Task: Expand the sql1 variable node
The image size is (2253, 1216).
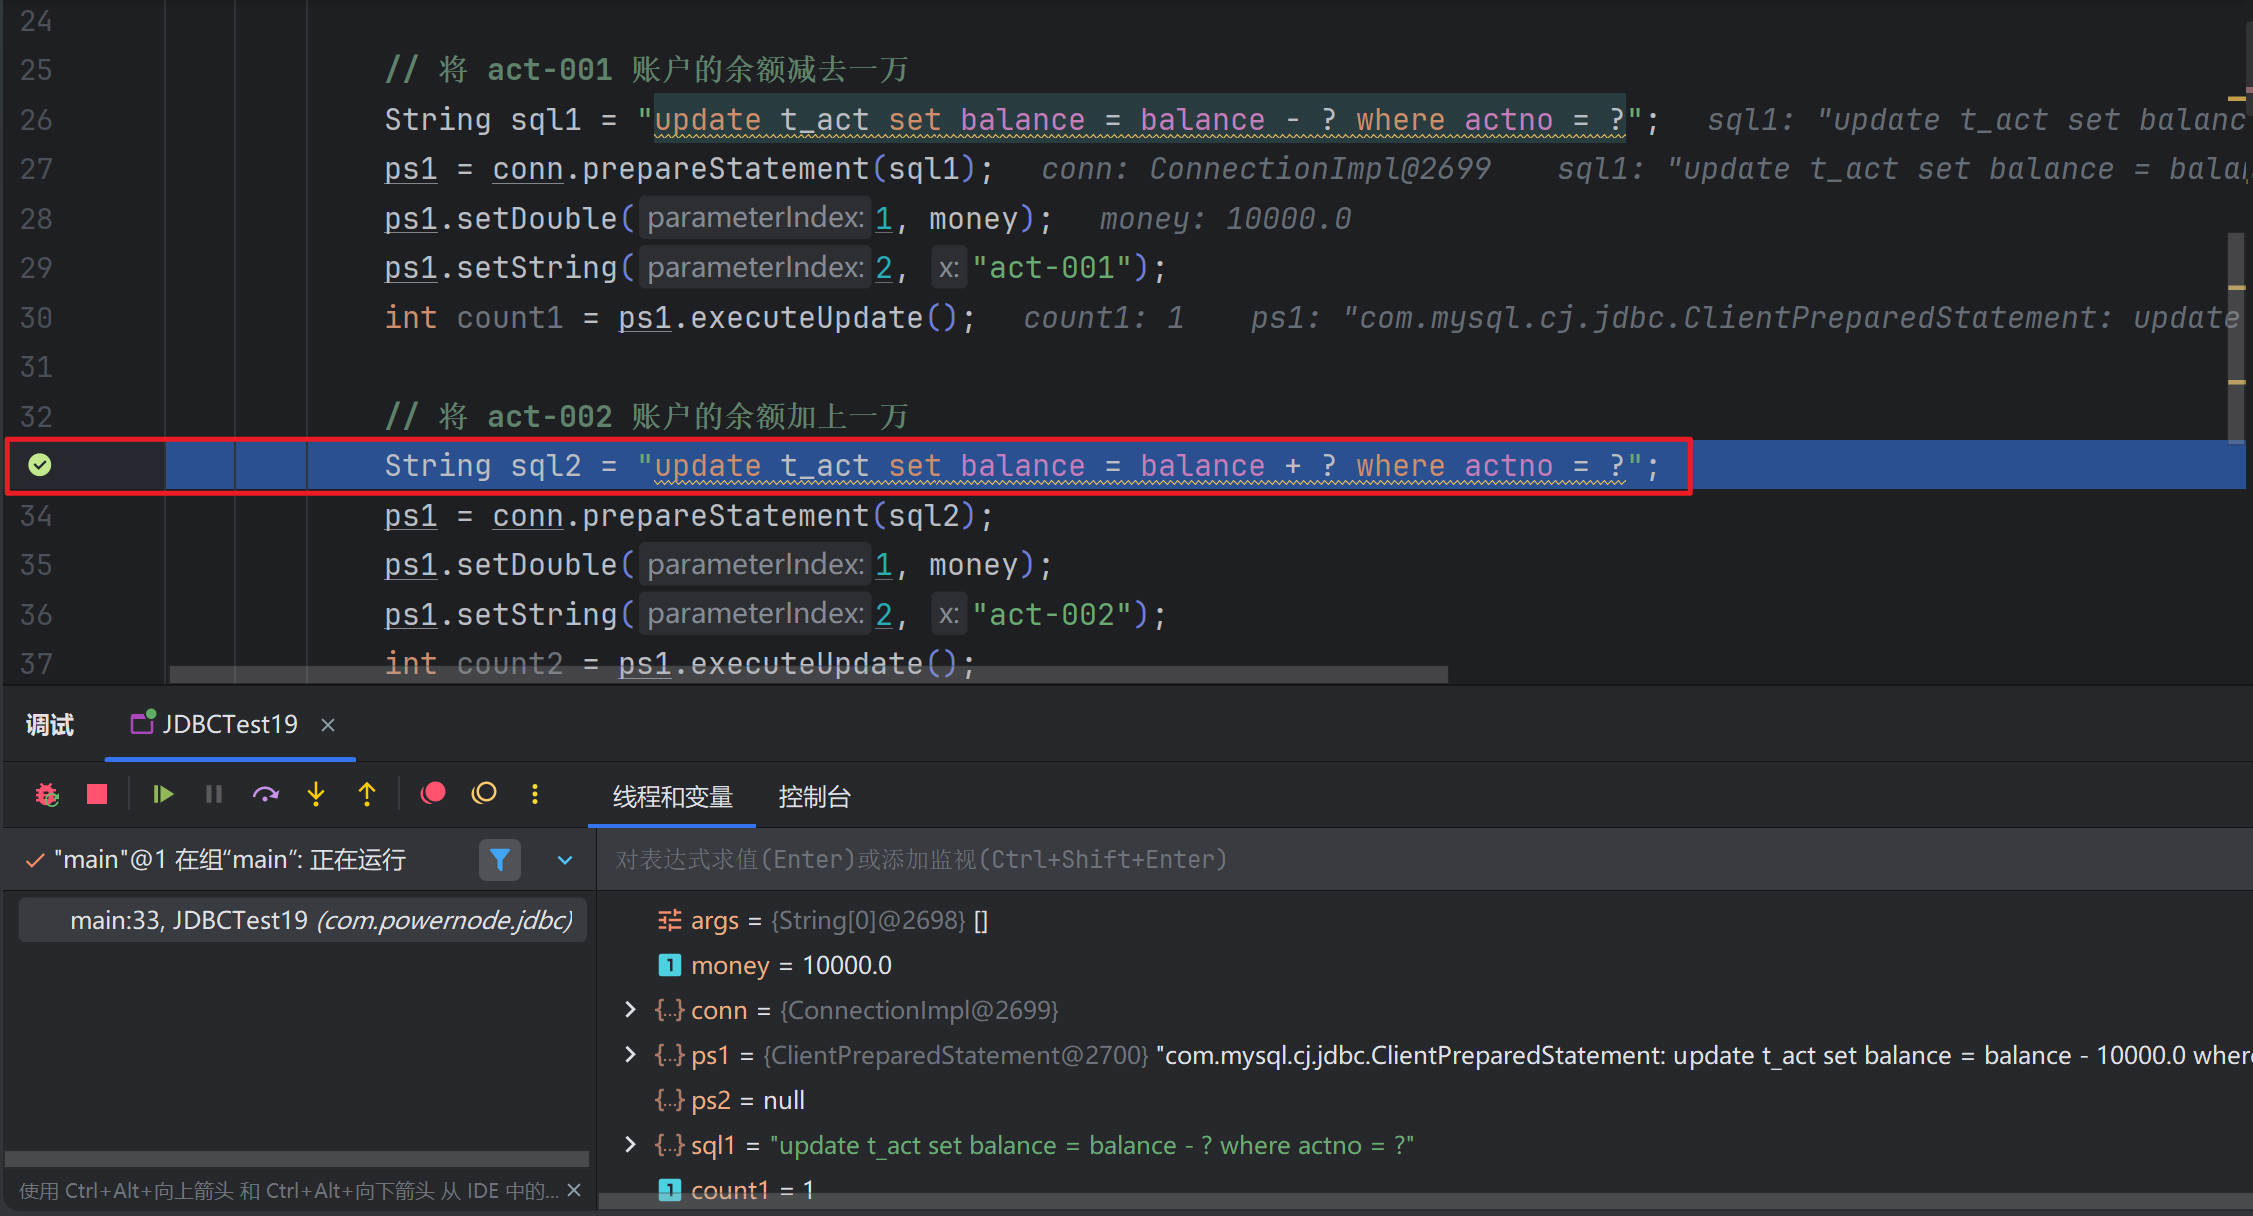Action: click(630, 1145)
